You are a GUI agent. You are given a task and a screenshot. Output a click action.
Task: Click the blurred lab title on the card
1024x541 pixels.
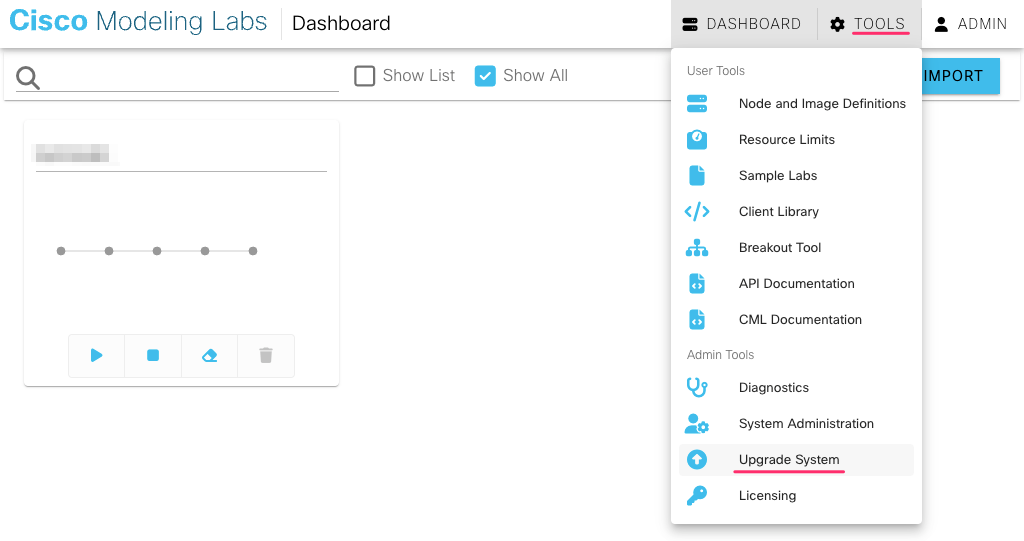[x=72, y=154]
